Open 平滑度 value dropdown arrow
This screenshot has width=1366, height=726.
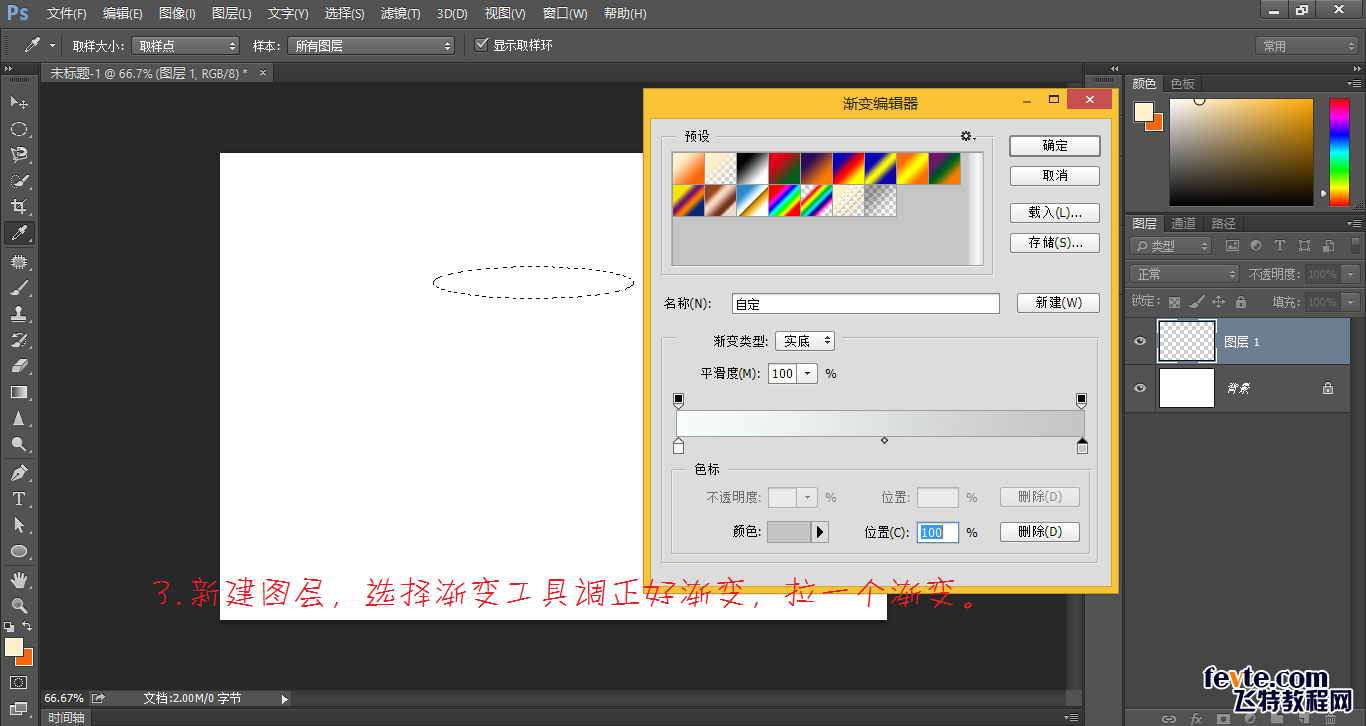[807, 373]
